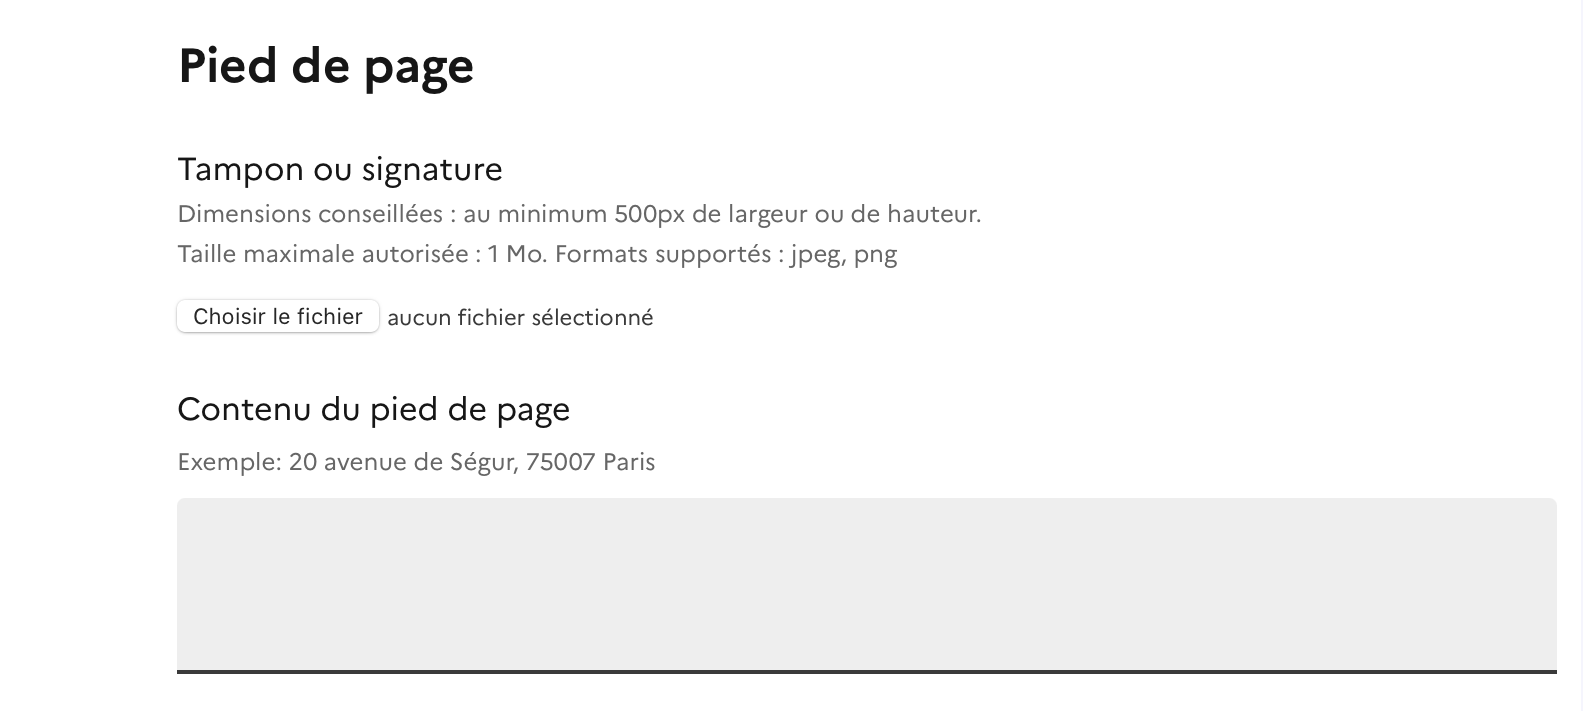Focus the footer content text area

(x=866, y=584)
